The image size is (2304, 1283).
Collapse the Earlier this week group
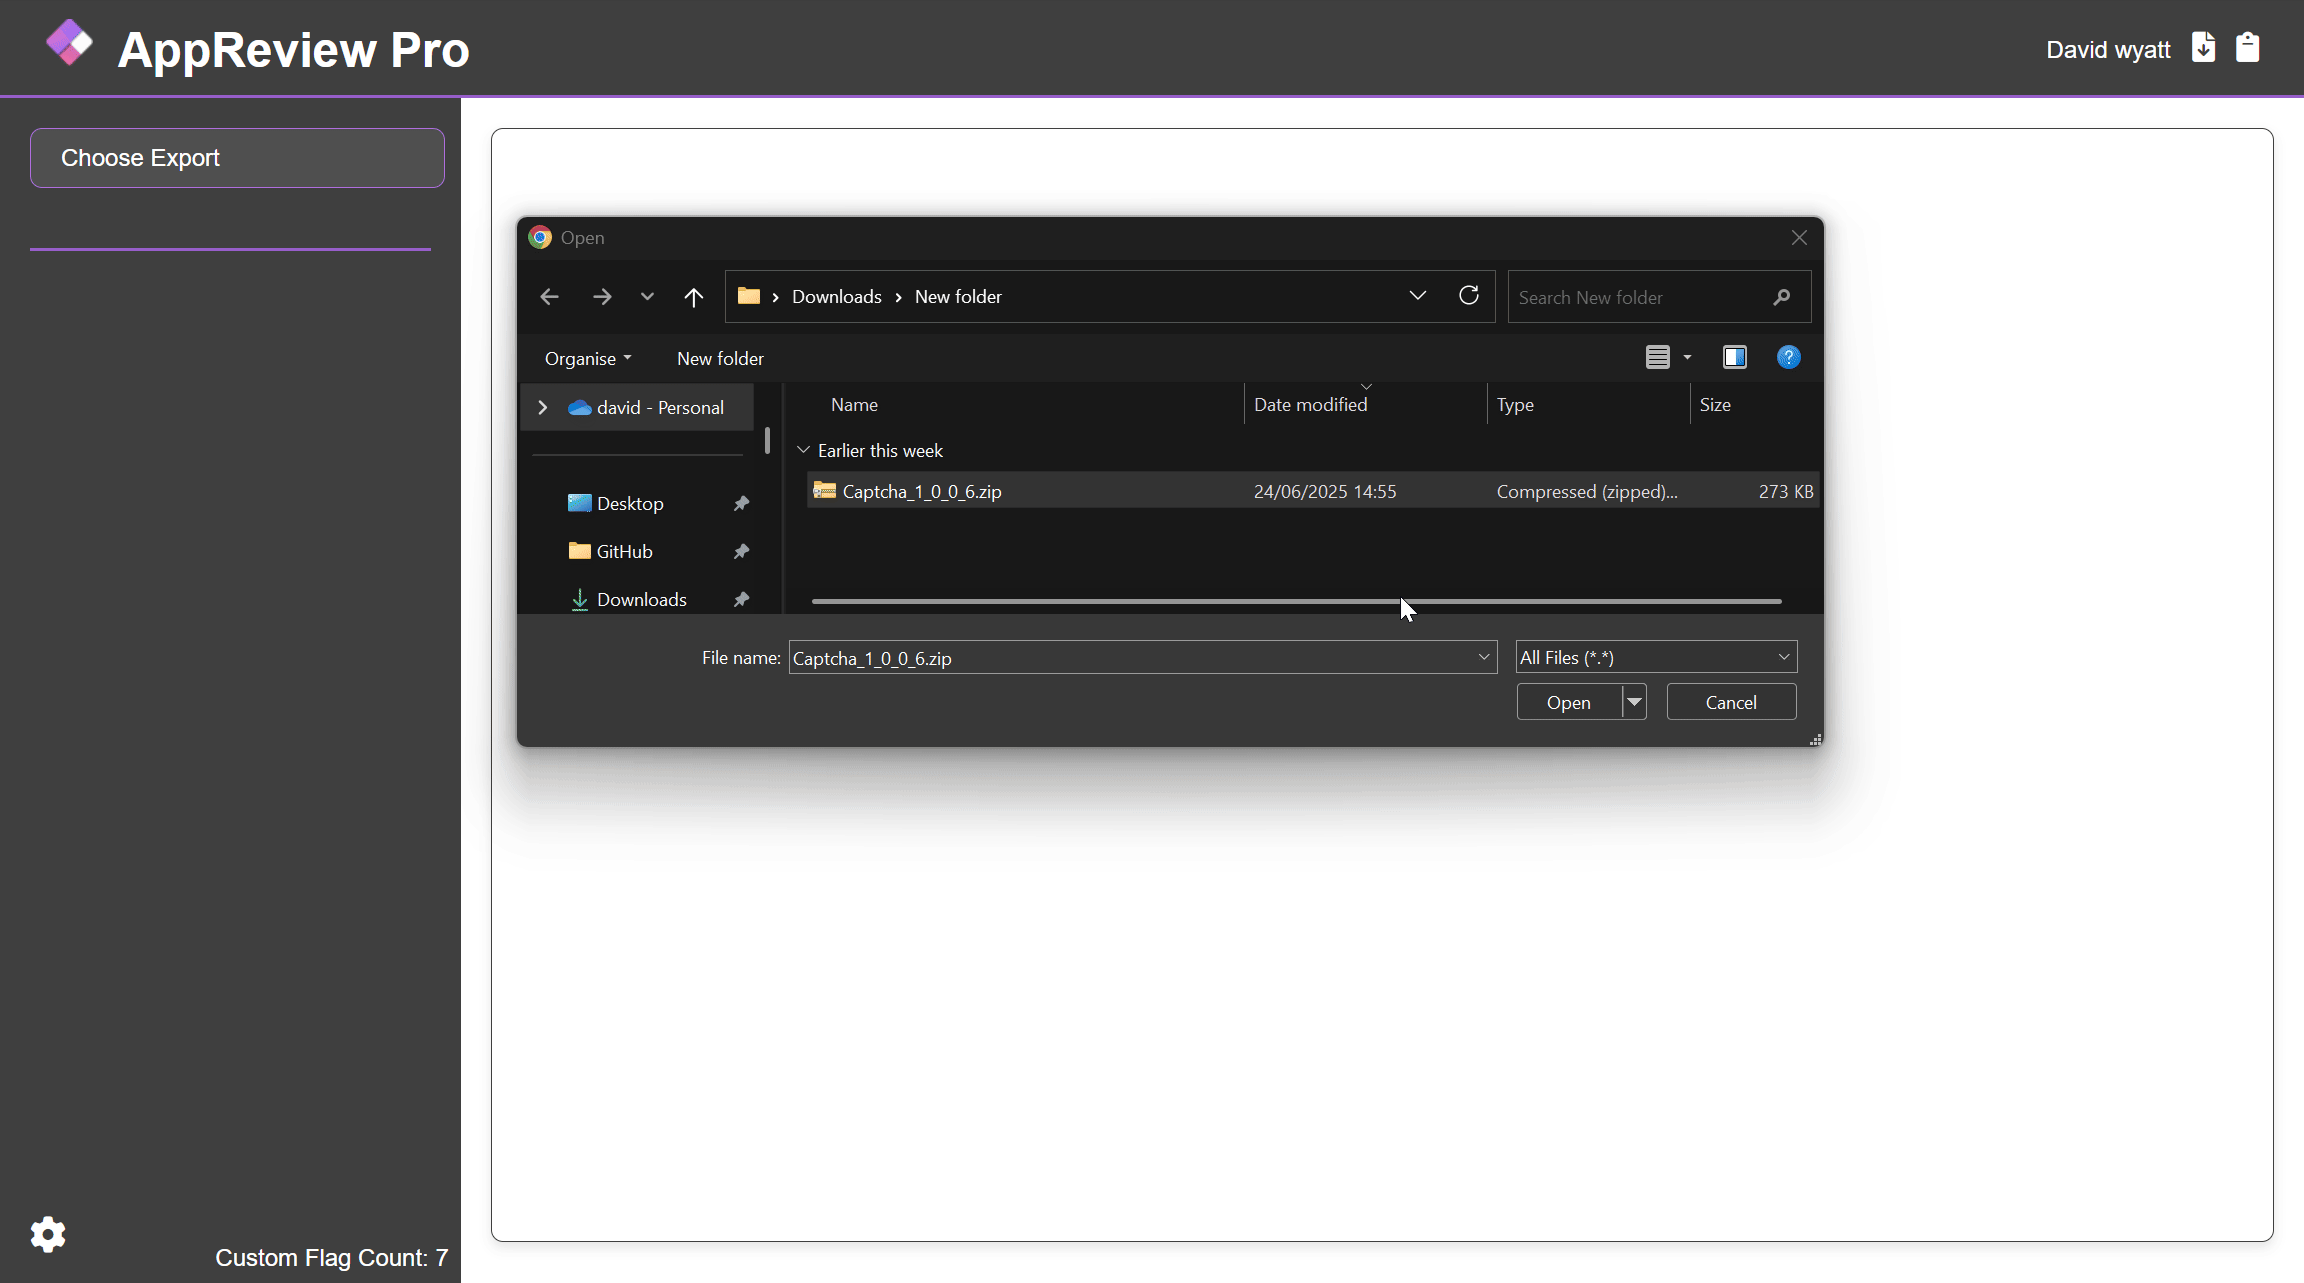click(803, 451)
